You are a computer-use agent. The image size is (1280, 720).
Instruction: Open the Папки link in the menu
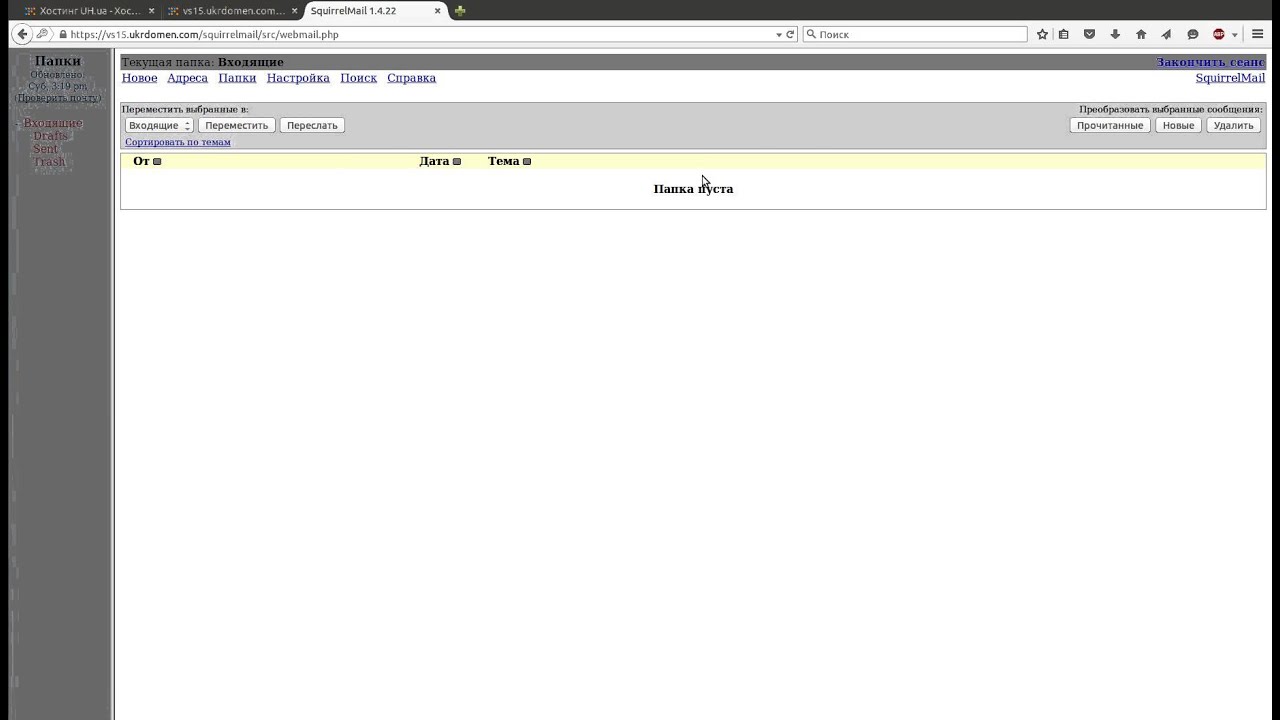[x=237, y=78]
